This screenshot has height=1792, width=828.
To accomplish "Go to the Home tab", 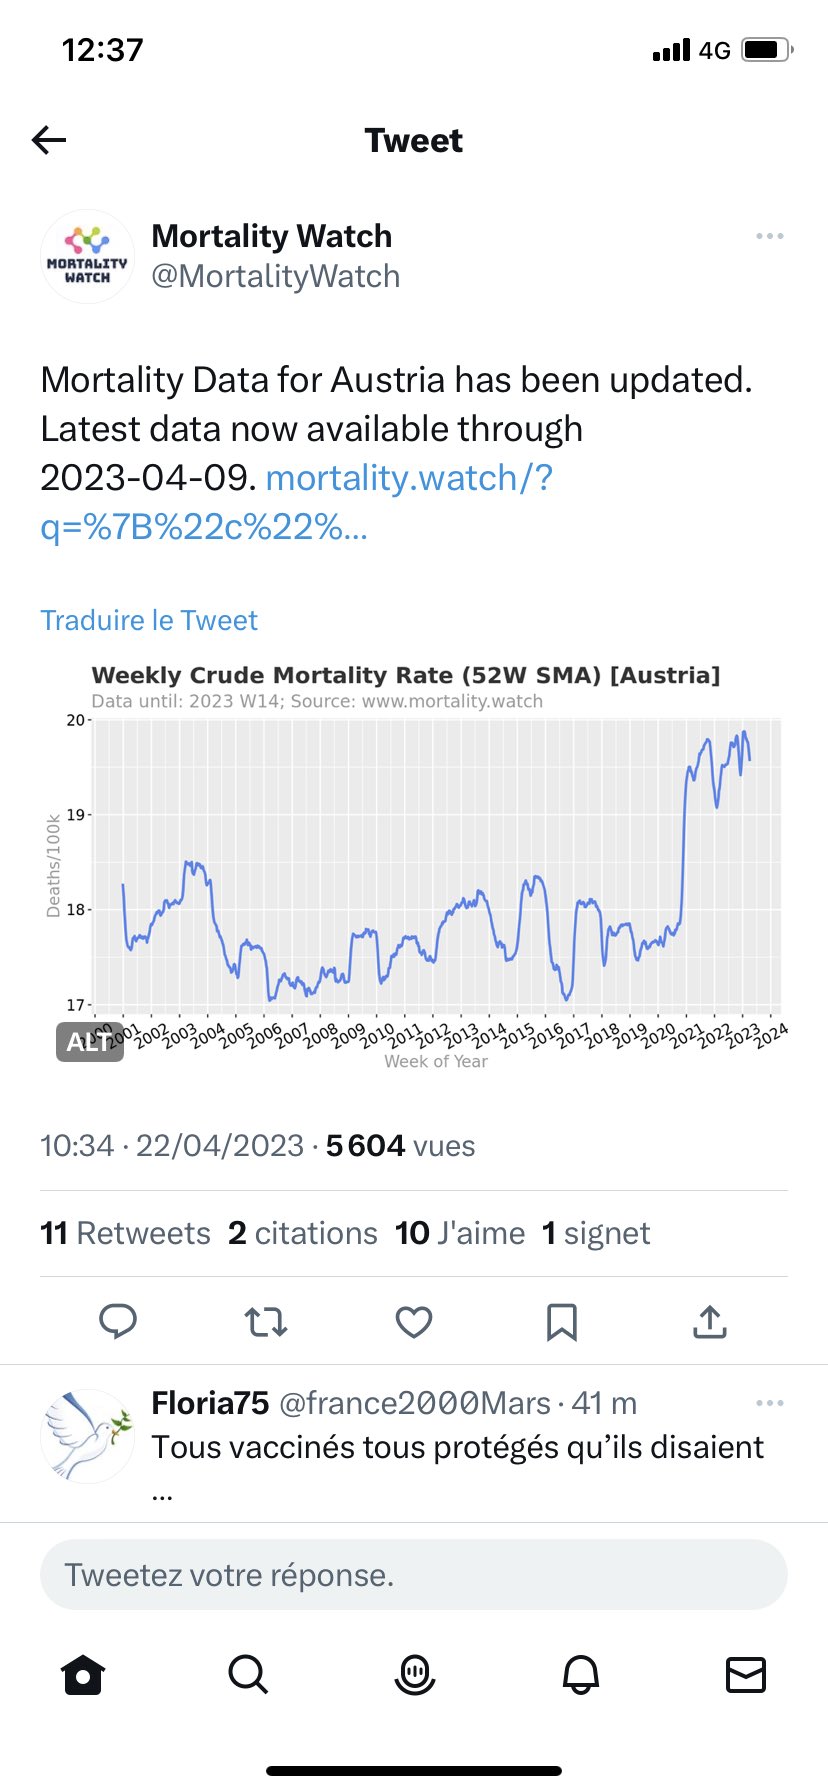I will [83, 1673].
